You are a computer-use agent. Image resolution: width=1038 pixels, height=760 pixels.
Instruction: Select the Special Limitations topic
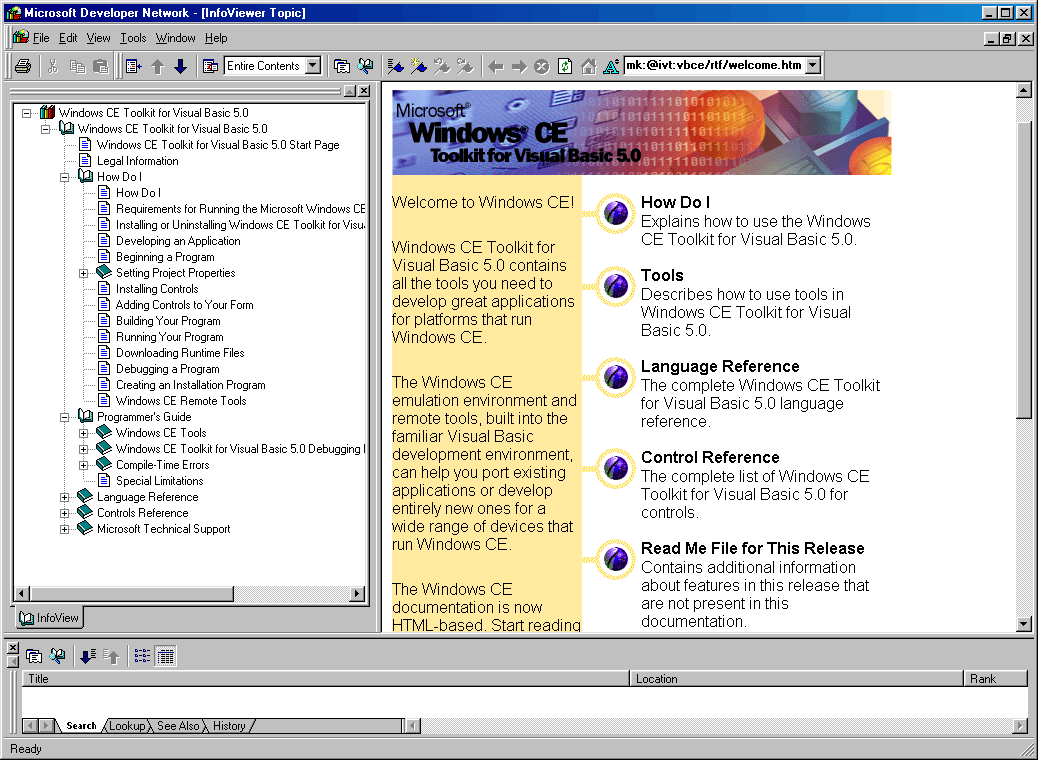pyautogui.click(x=160, y=481)
